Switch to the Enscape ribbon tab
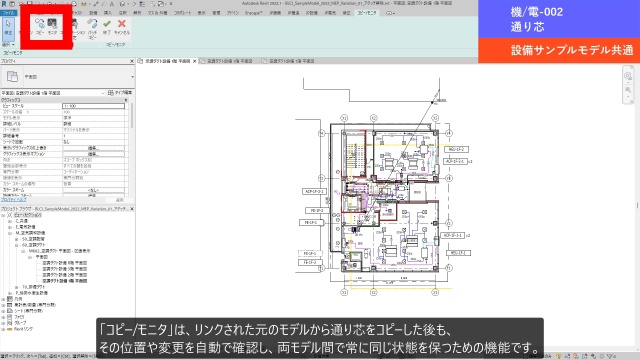 click(253, 13)
